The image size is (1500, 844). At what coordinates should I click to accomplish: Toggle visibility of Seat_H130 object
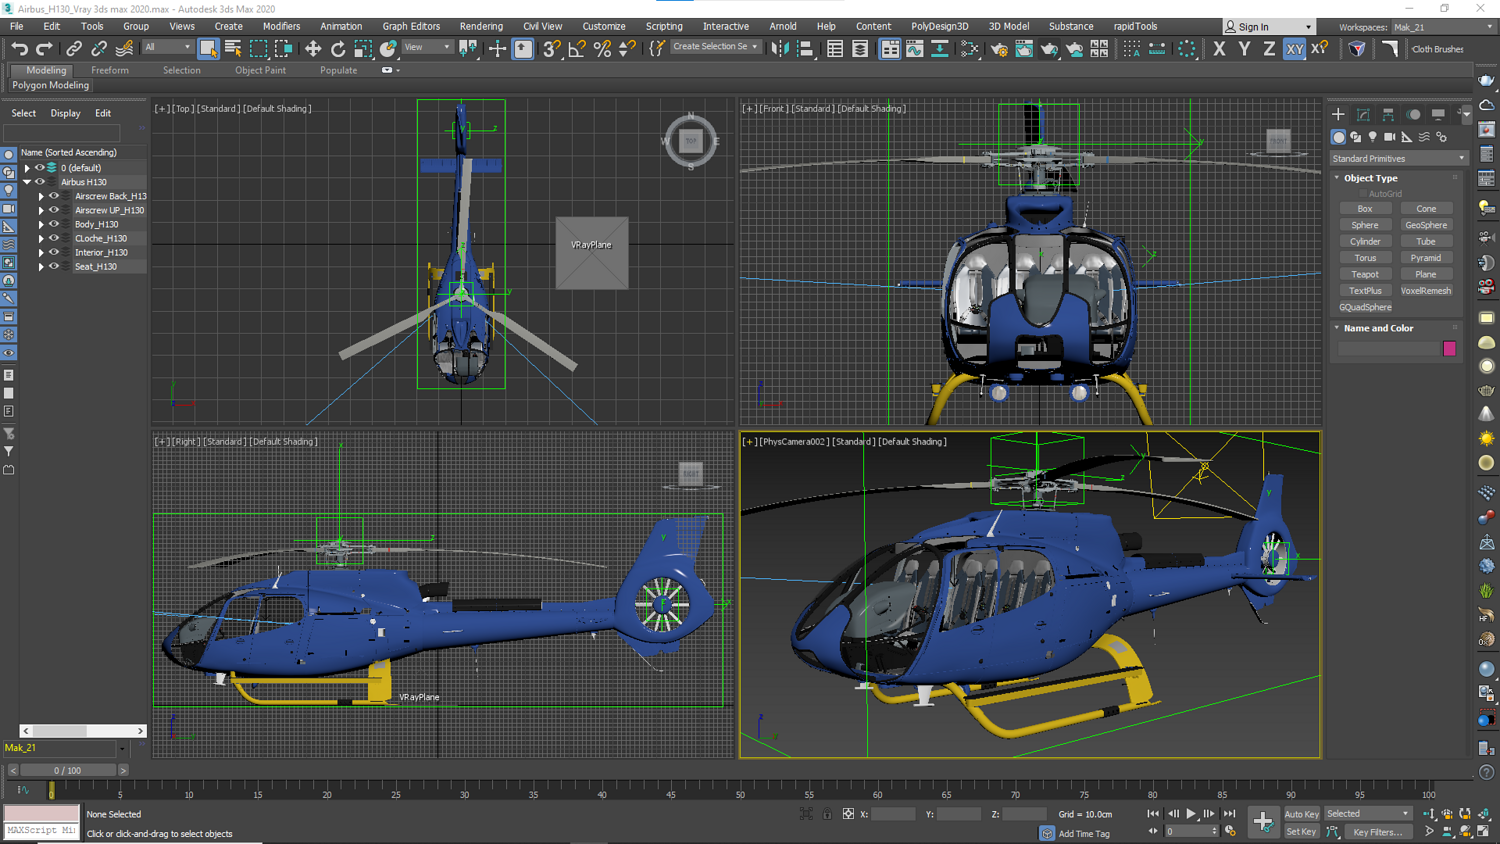point(54,266)
